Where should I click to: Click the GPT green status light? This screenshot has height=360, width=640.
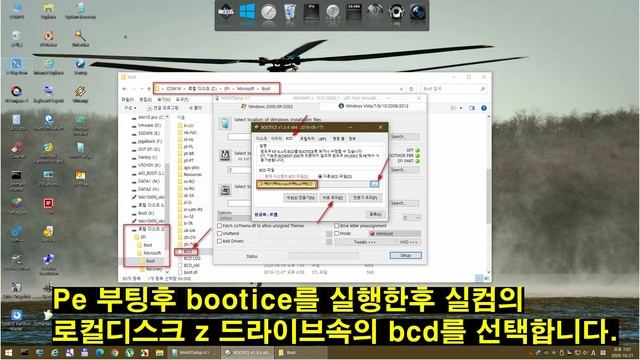(x=418, y=150)
